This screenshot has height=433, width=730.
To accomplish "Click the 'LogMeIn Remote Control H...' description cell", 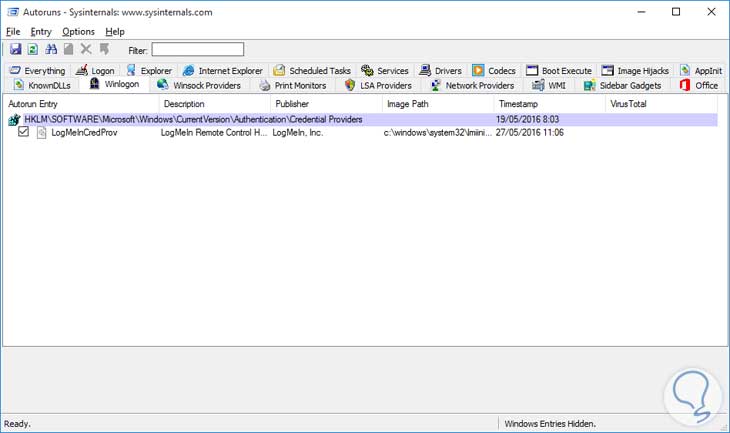I will pyautogui.click(x=214, y=133).
